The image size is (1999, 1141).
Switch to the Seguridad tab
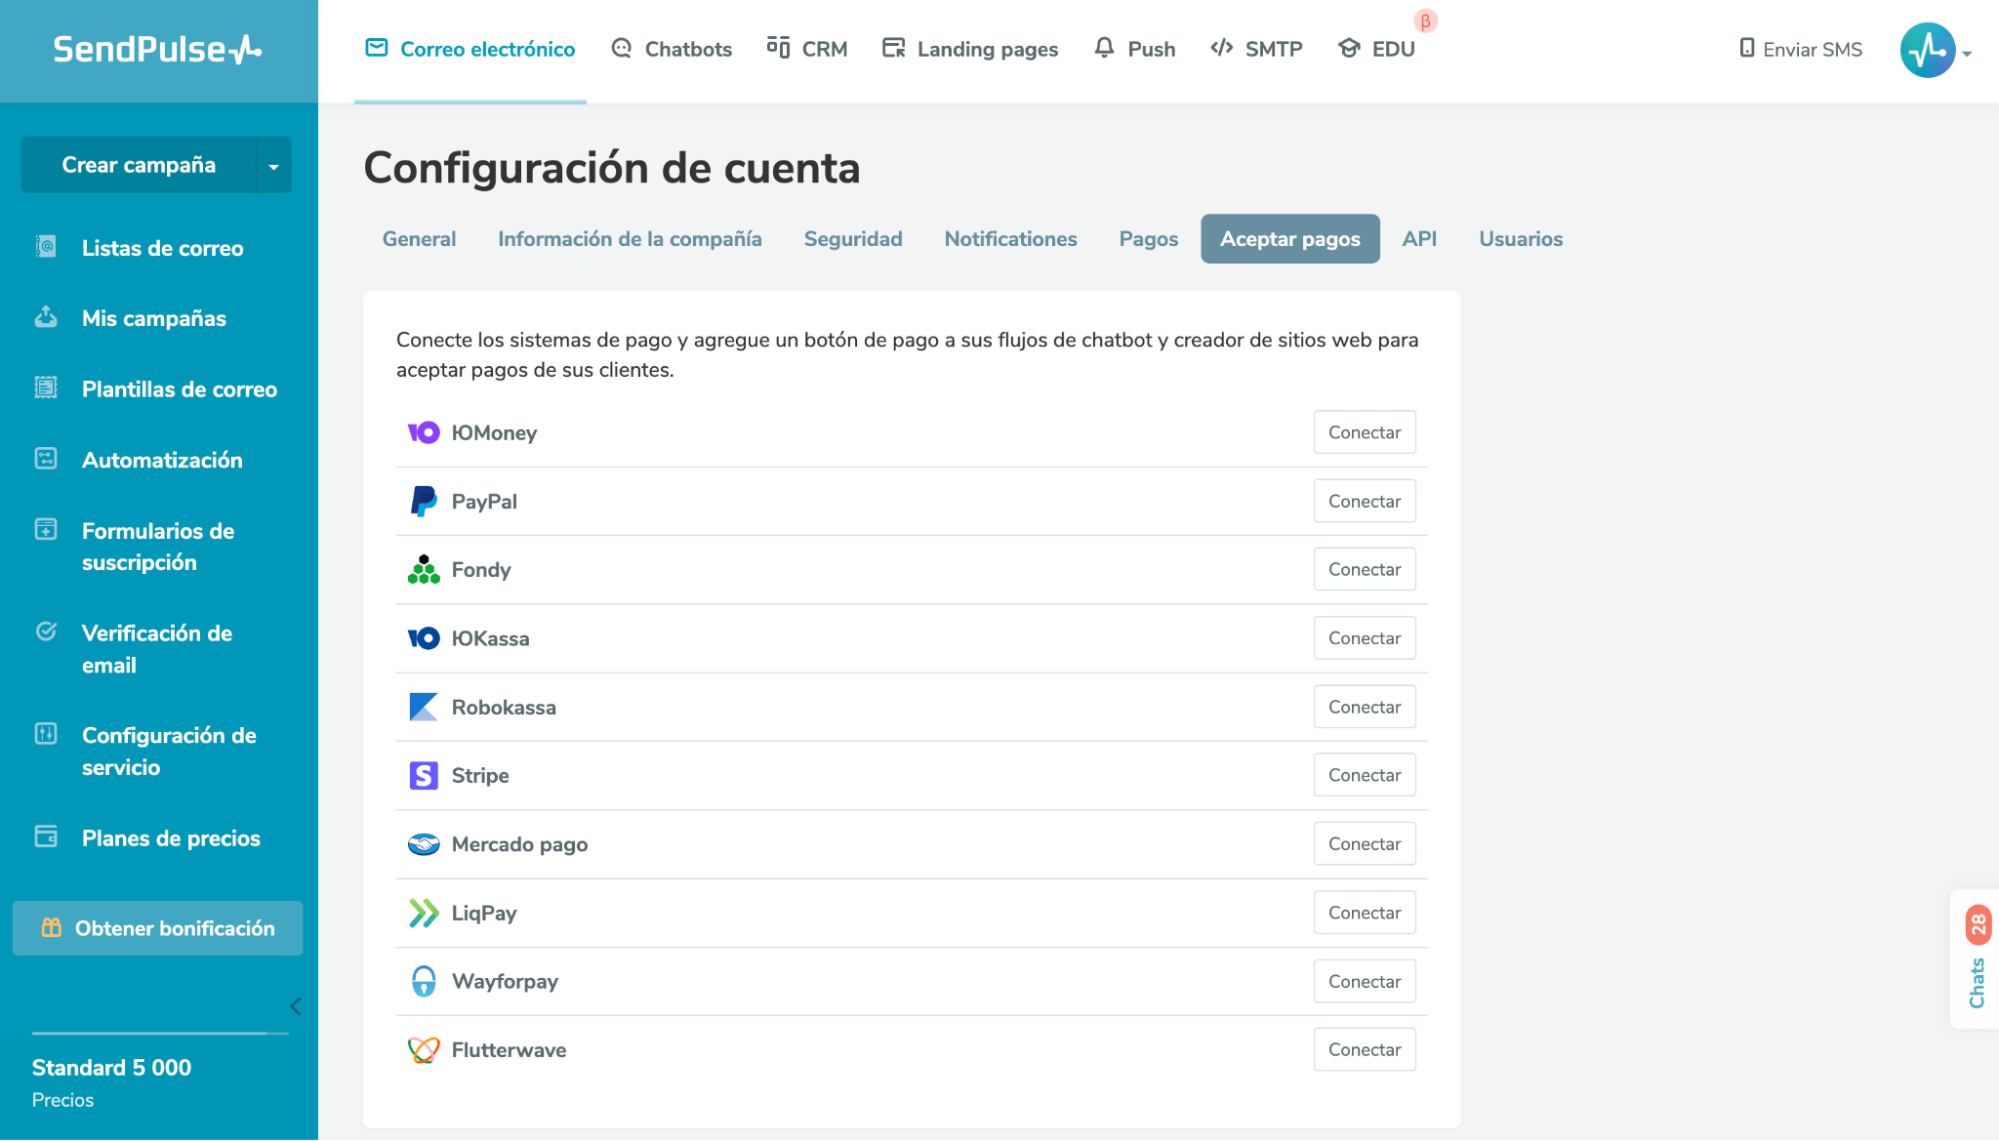pos(853,239)
